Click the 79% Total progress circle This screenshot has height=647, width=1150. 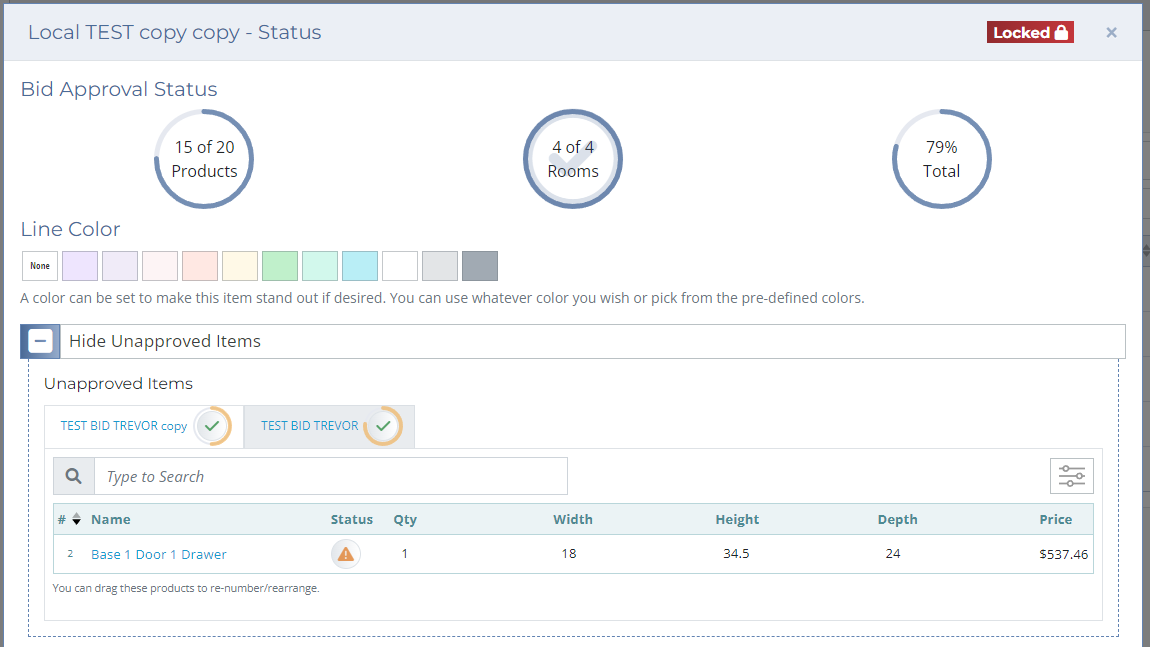[x=942, y=159]
